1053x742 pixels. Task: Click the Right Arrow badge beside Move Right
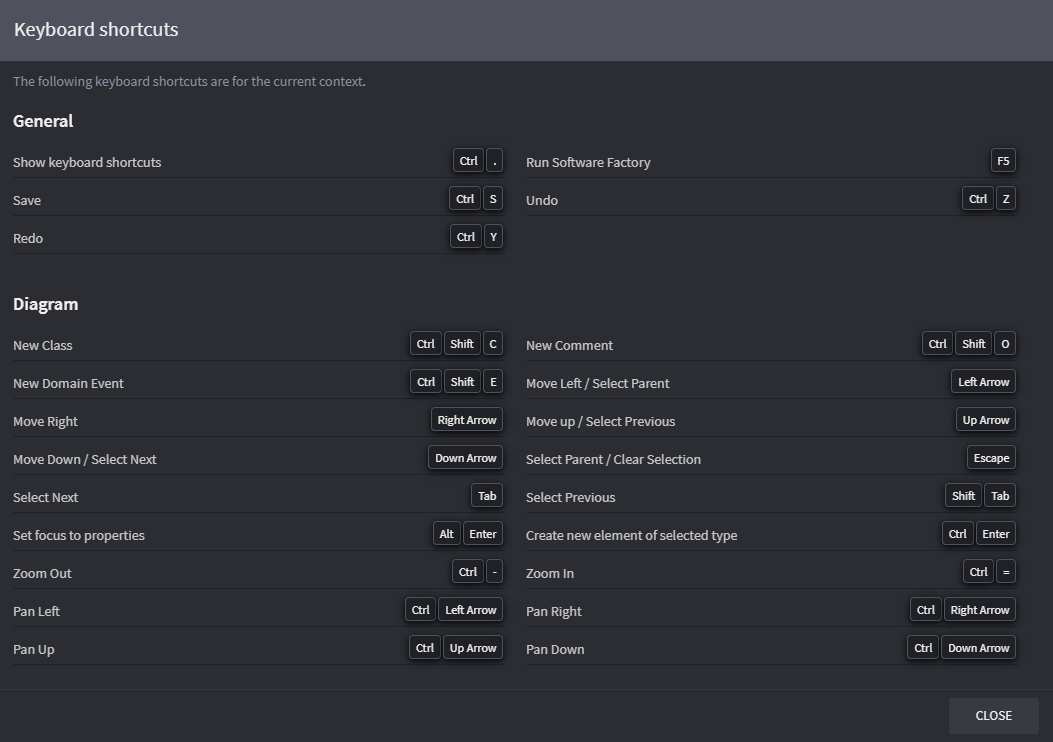(467, 420)
